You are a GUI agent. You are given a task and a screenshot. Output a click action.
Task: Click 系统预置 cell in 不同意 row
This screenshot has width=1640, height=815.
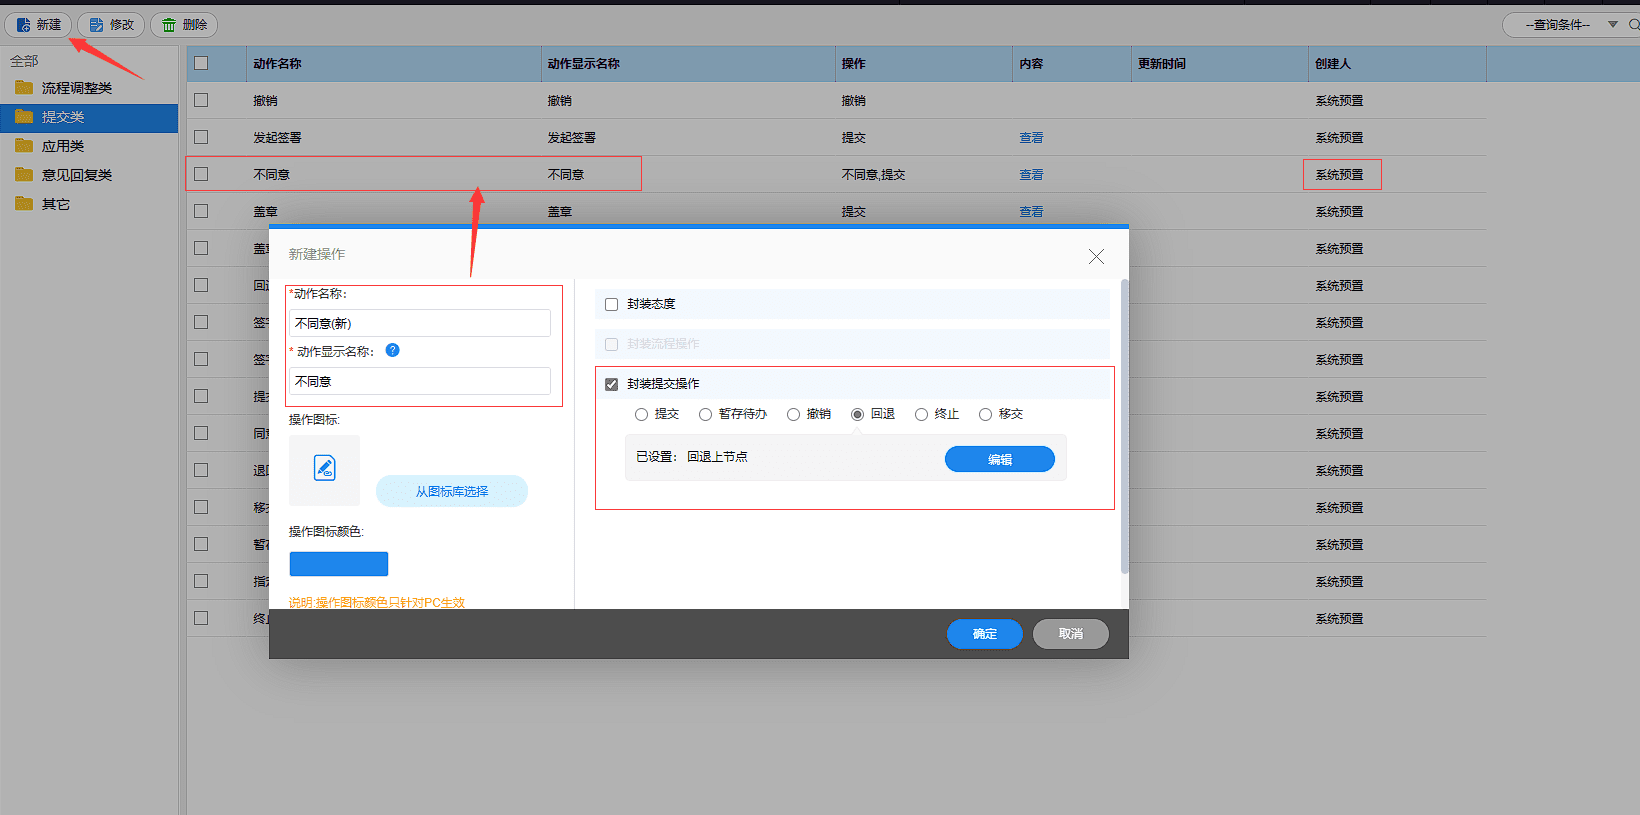[1340, 175]
